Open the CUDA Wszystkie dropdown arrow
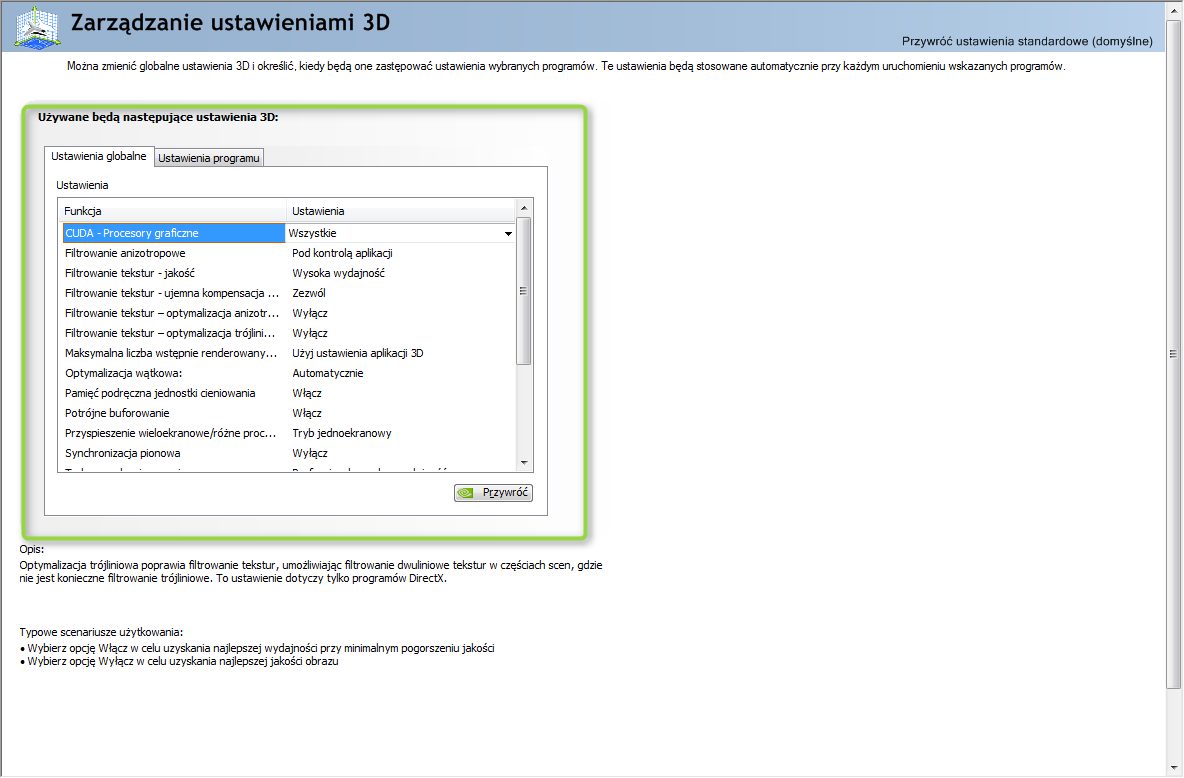The height and width of the screenshot is (778, 1184). pos(508,233)
